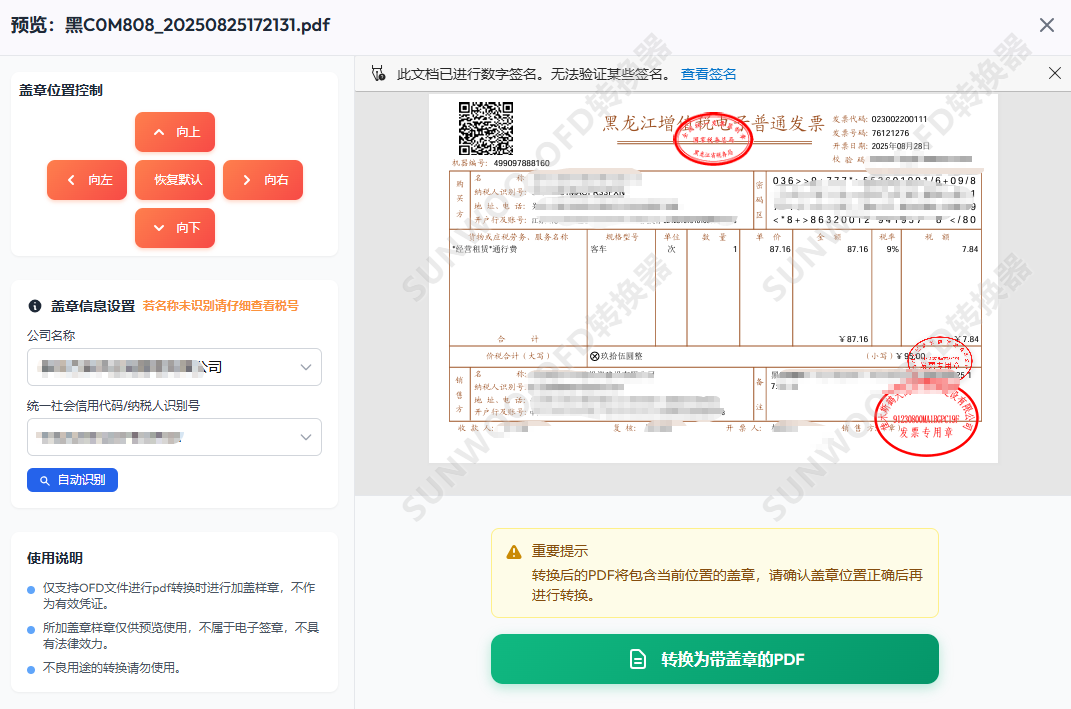Close the PDF preview dialog
Viewport: 1071px width, 709px height.
(1046, 25)
